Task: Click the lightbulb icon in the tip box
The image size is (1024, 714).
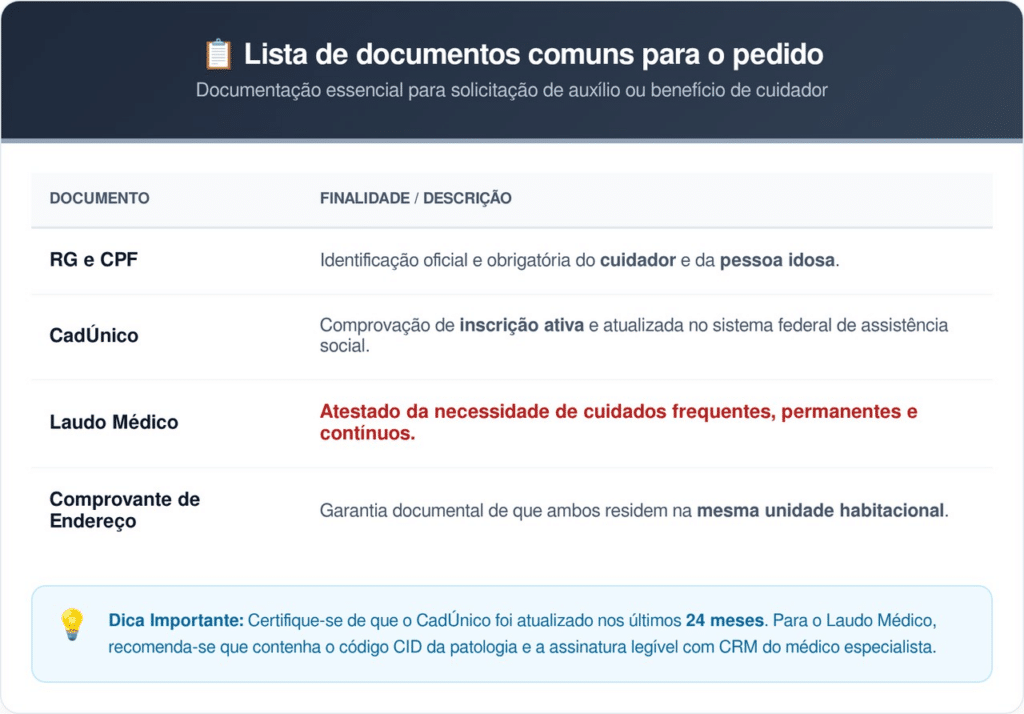Action: pos(72,624)
